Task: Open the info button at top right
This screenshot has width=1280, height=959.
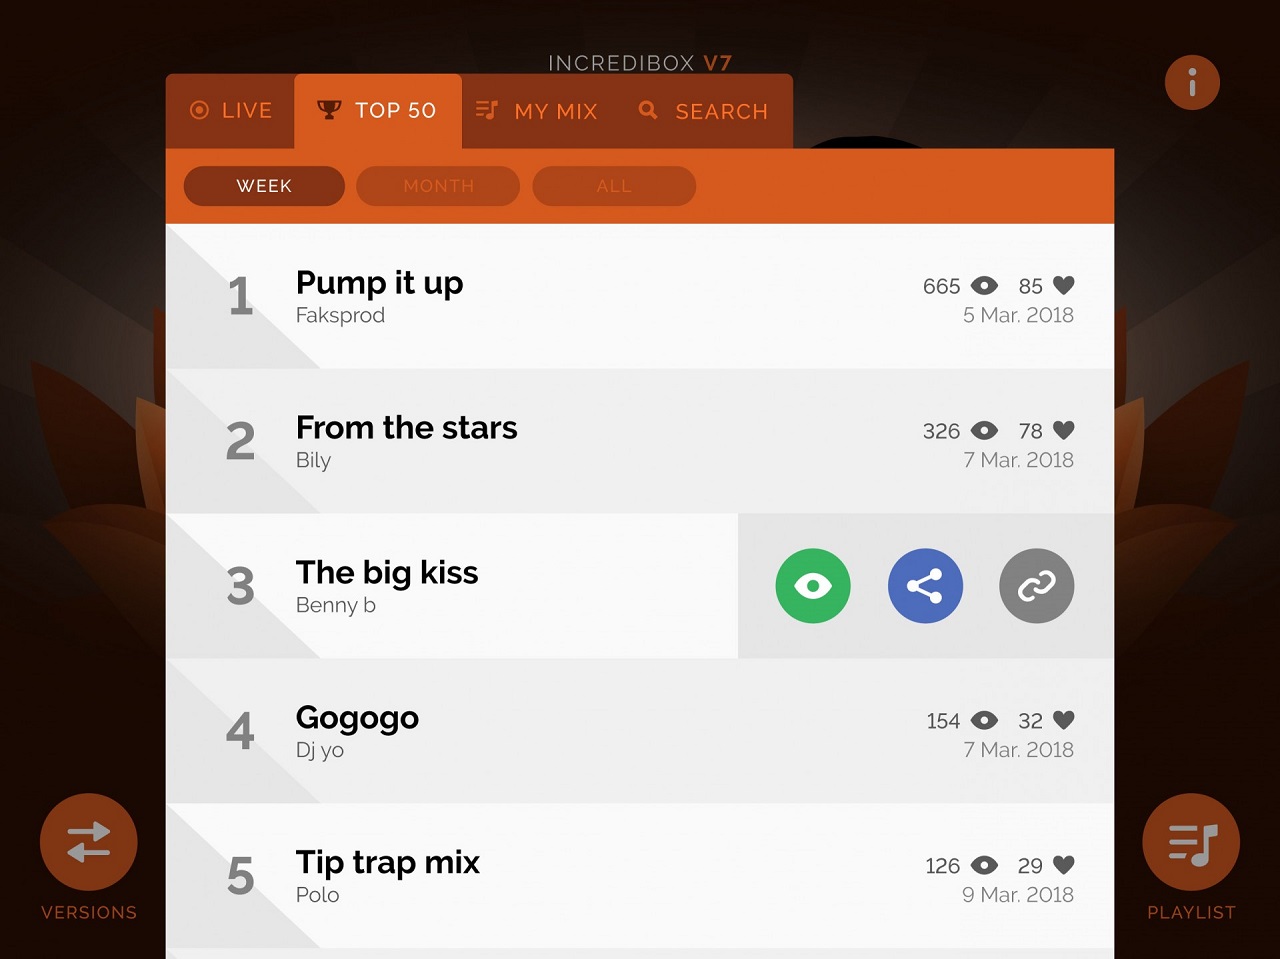Action: [x=1192, y=82]
